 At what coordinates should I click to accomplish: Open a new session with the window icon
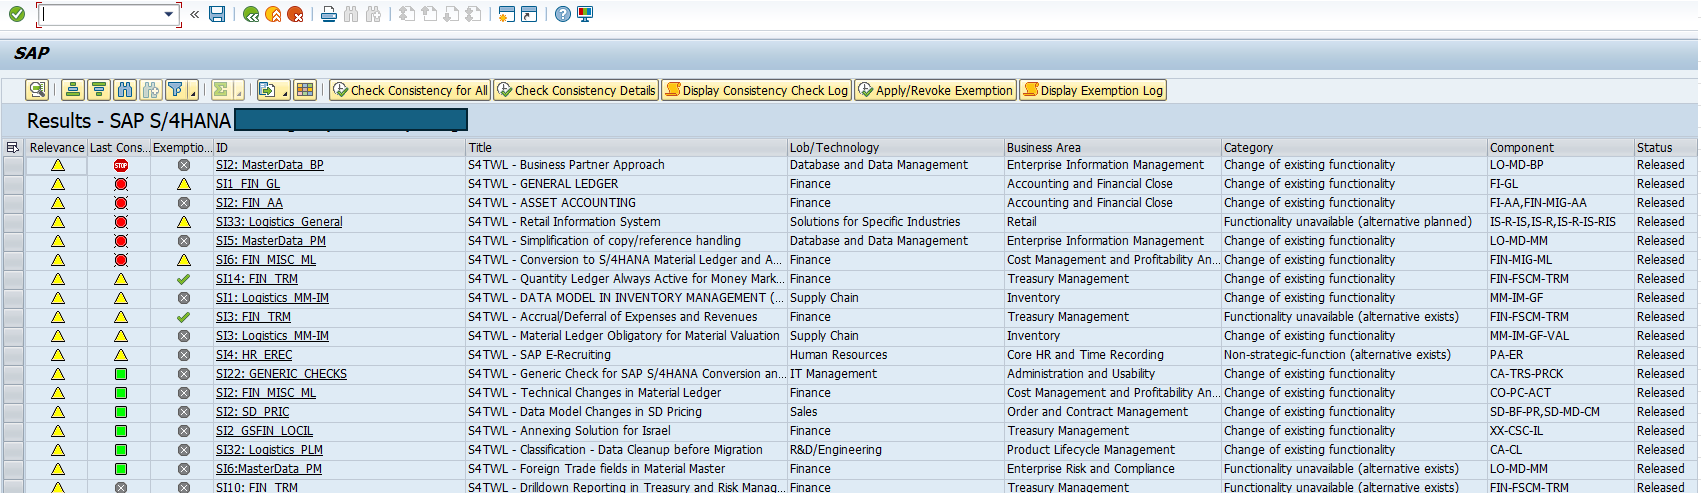click(507, 14)
